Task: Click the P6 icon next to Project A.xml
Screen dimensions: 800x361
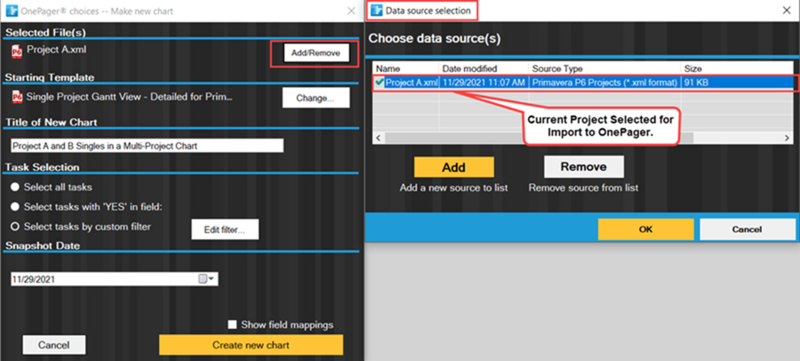Action: (17, 50)
